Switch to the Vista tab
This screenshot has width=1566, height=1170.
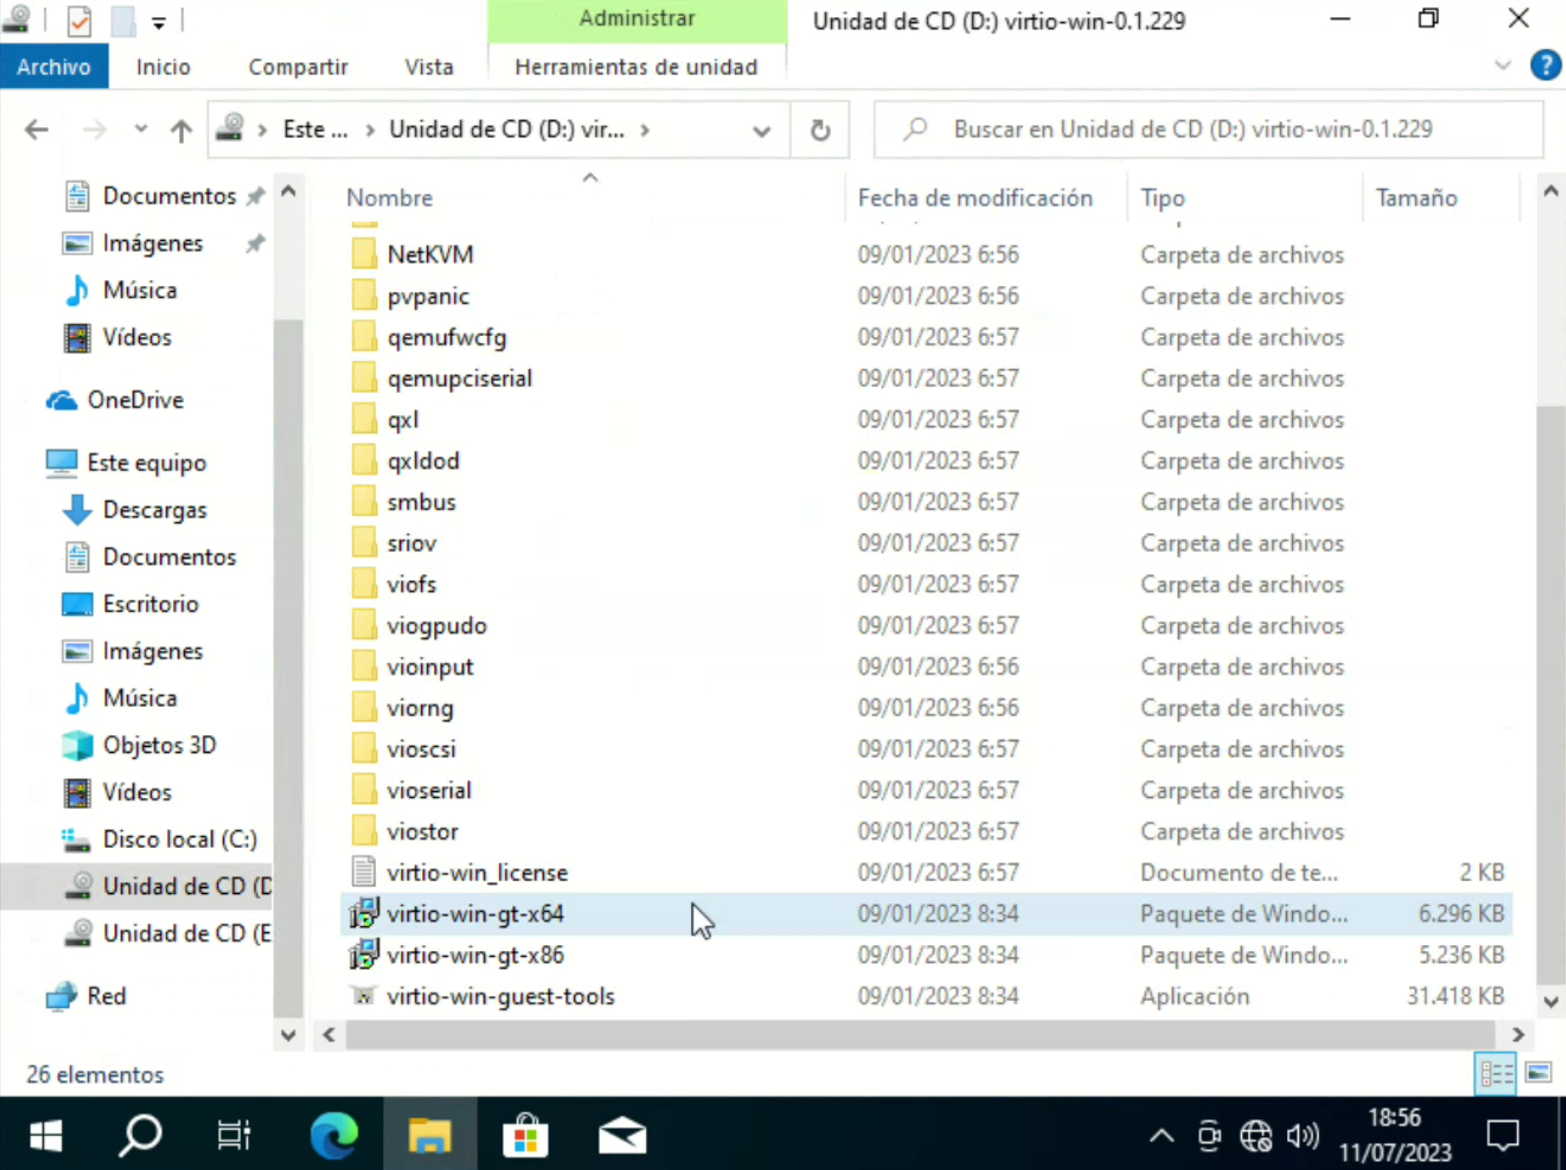(x=428, y=67)
